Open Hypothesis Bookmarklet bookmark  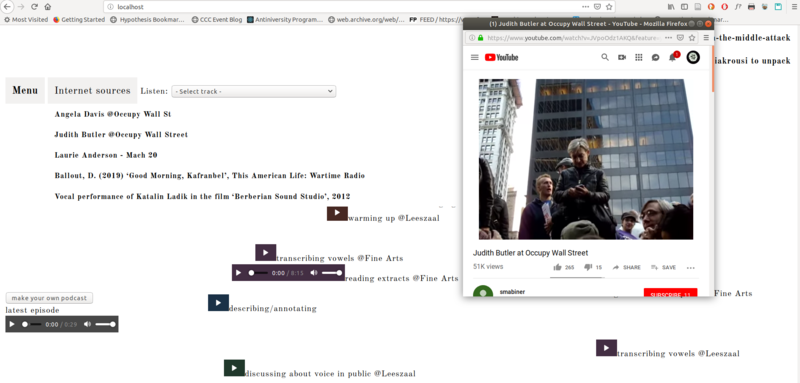click(148, 20)
